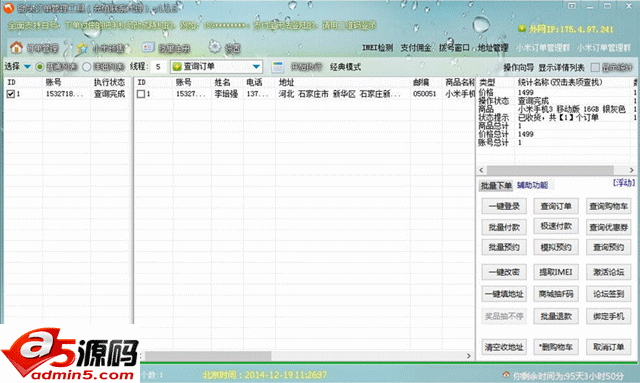Click the order list horizontal scrollbar

point(304,356)
